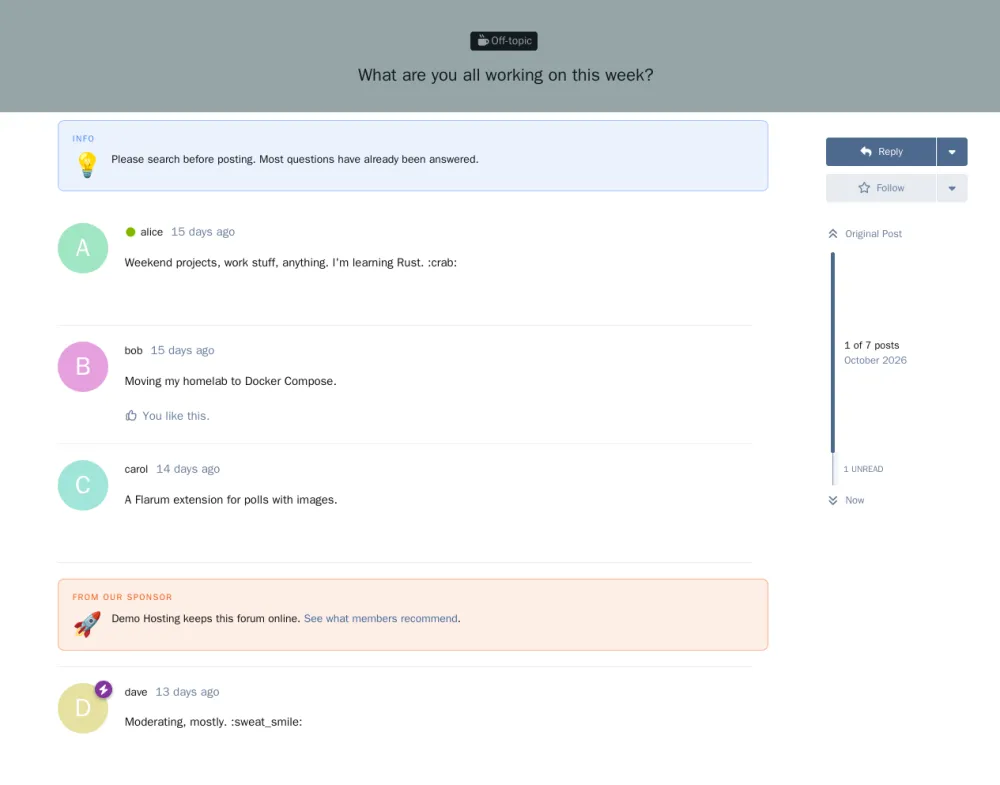Click the thumbs-up icon on bob's post
Viewport: 1000px width, 785px height.
tap(131, 416)
